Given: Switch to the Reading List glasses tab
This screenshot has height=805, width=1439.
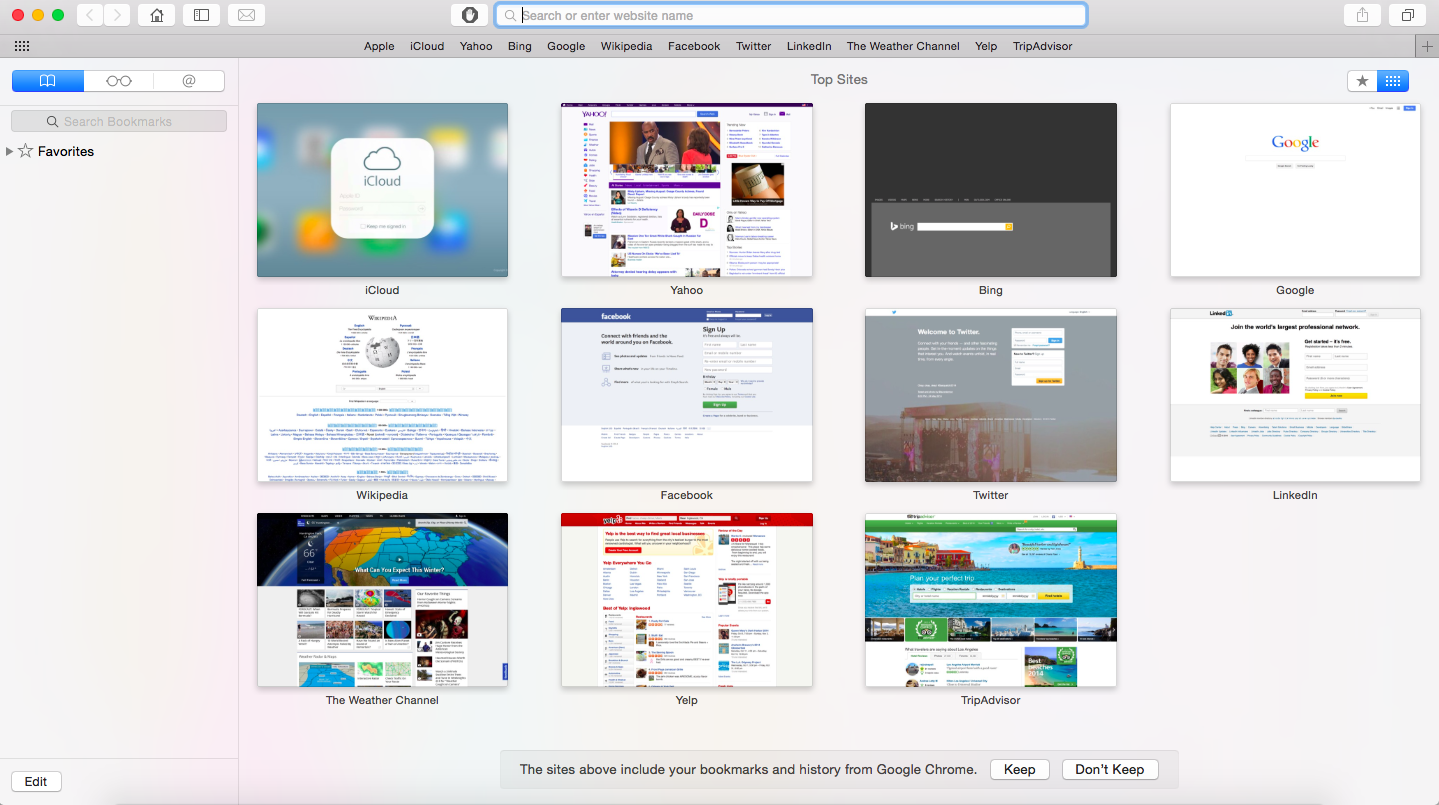Looking at the screenshot, I should 118,81.
